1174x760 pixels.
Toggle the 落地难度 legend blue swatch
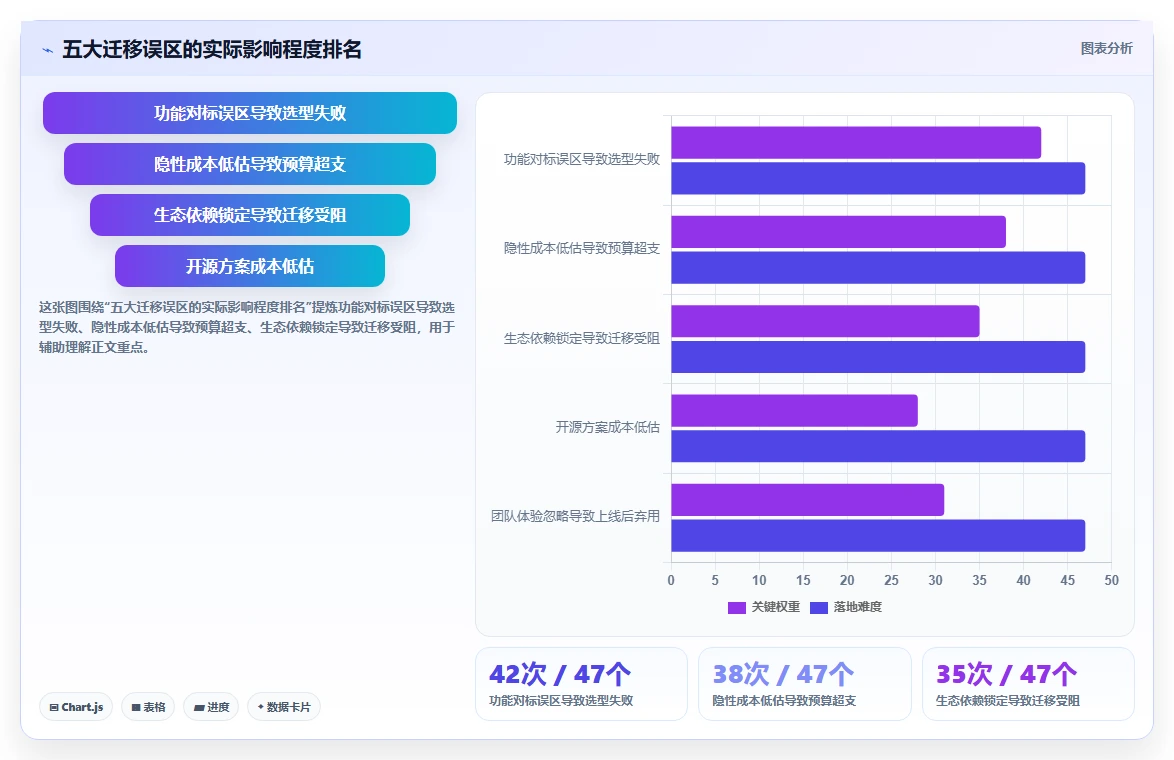[x=818, y=607]
